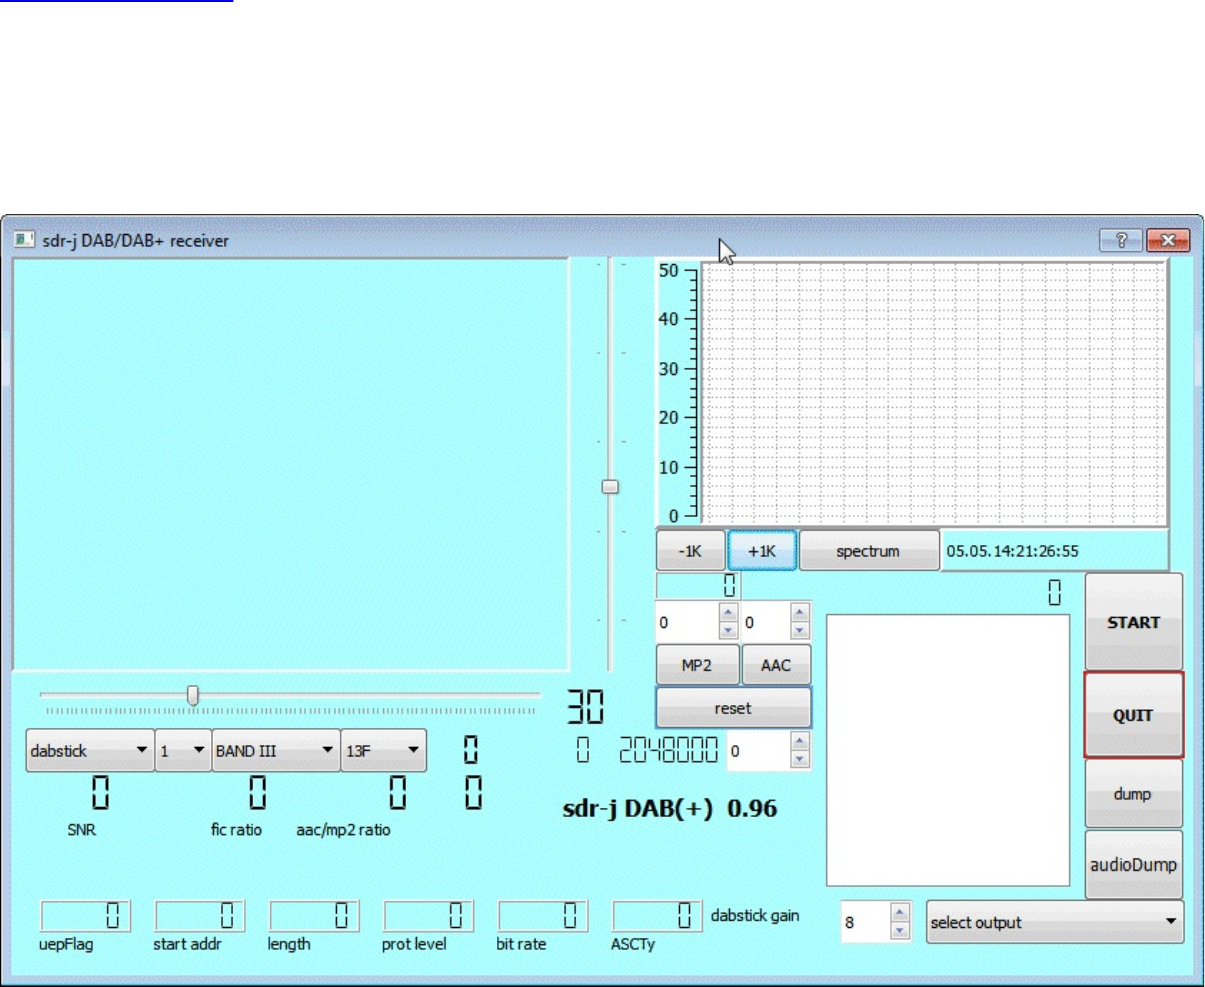This screenshot has height=987, width=1205.
Task: Open the dropdown showing value 1
Action: [x=183, y=751]
